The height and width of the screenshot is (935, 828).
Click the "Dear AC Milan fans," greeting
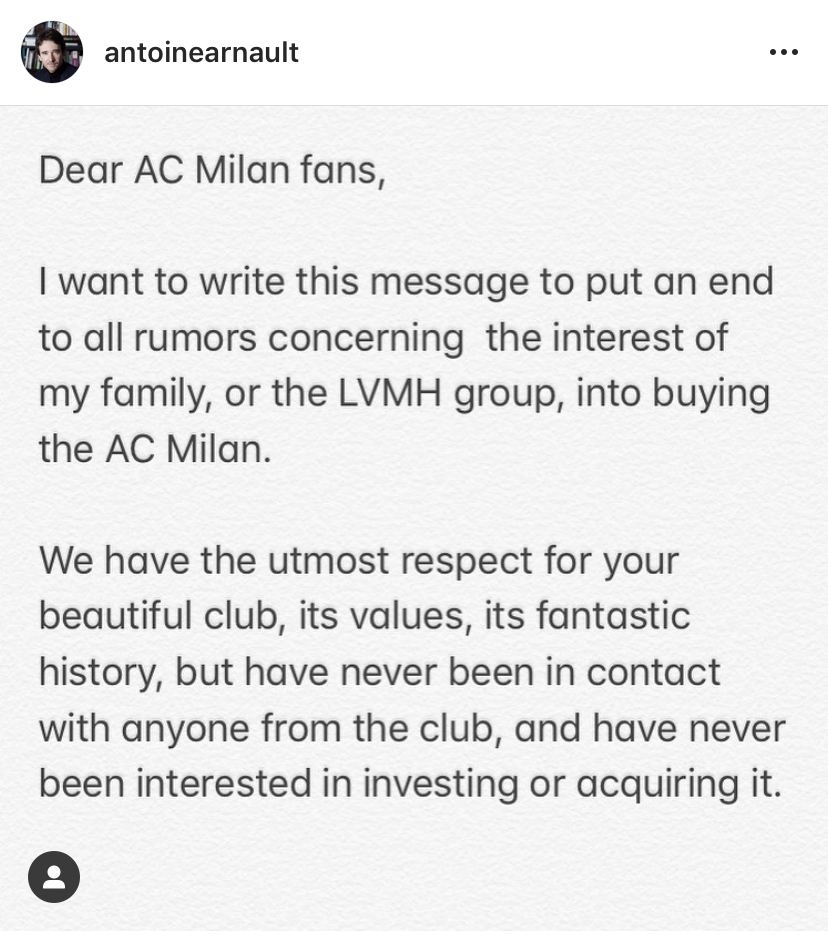pyautogui.click(x=211, y=170)
